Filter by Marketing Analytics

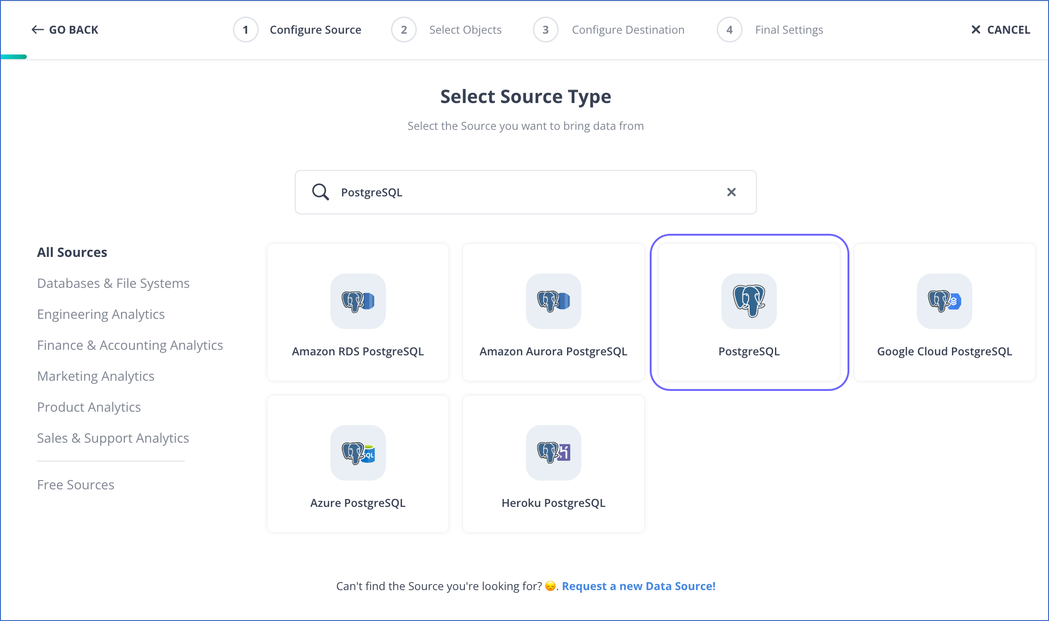tap(96, 376)
